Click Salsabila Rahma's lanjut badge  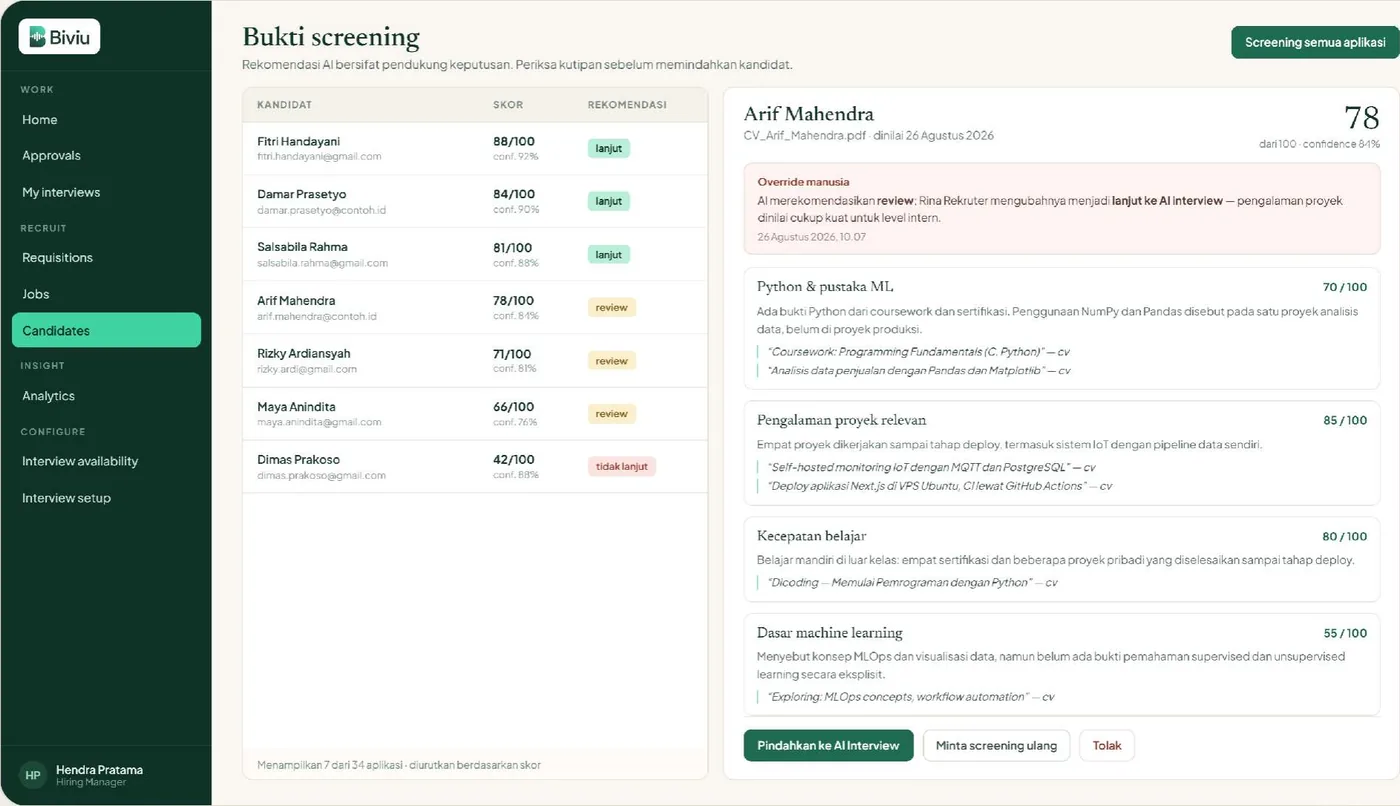click(609, 255)
